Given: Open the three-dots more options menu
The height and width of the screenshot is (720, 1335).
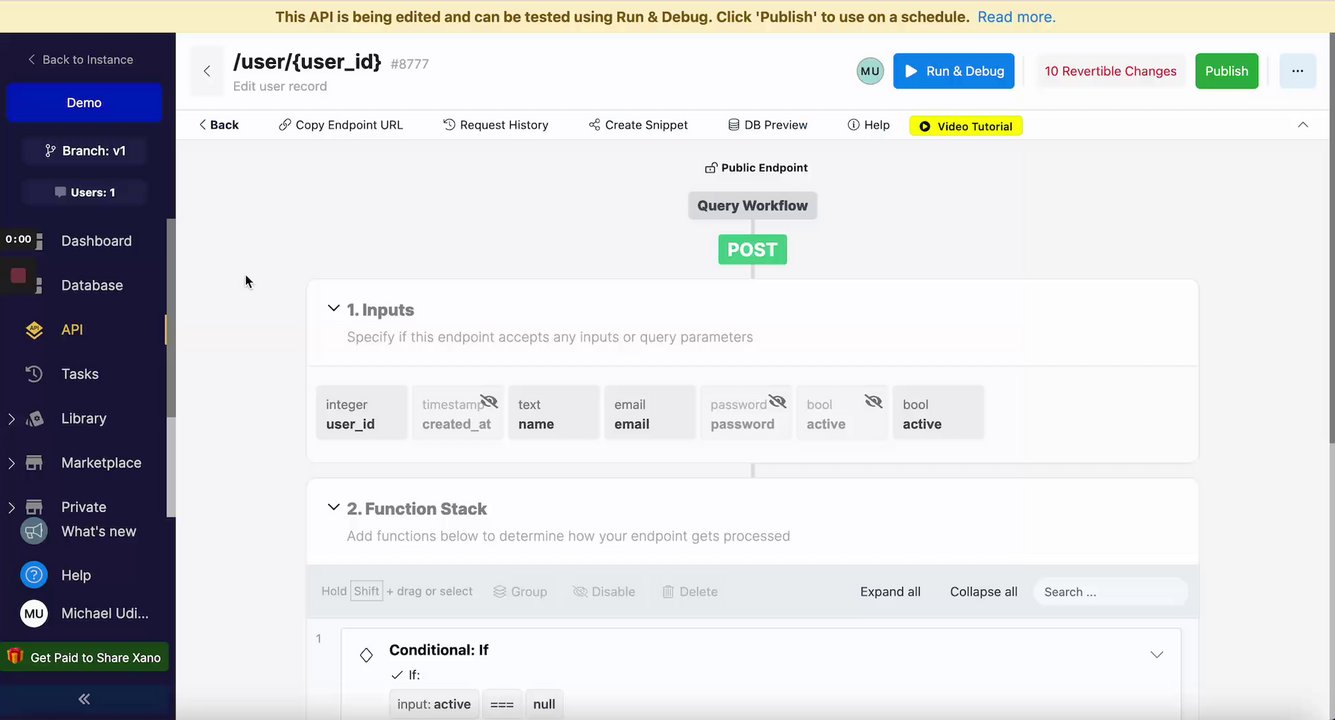Looking at the screenshot, I should coord(1297,71).
